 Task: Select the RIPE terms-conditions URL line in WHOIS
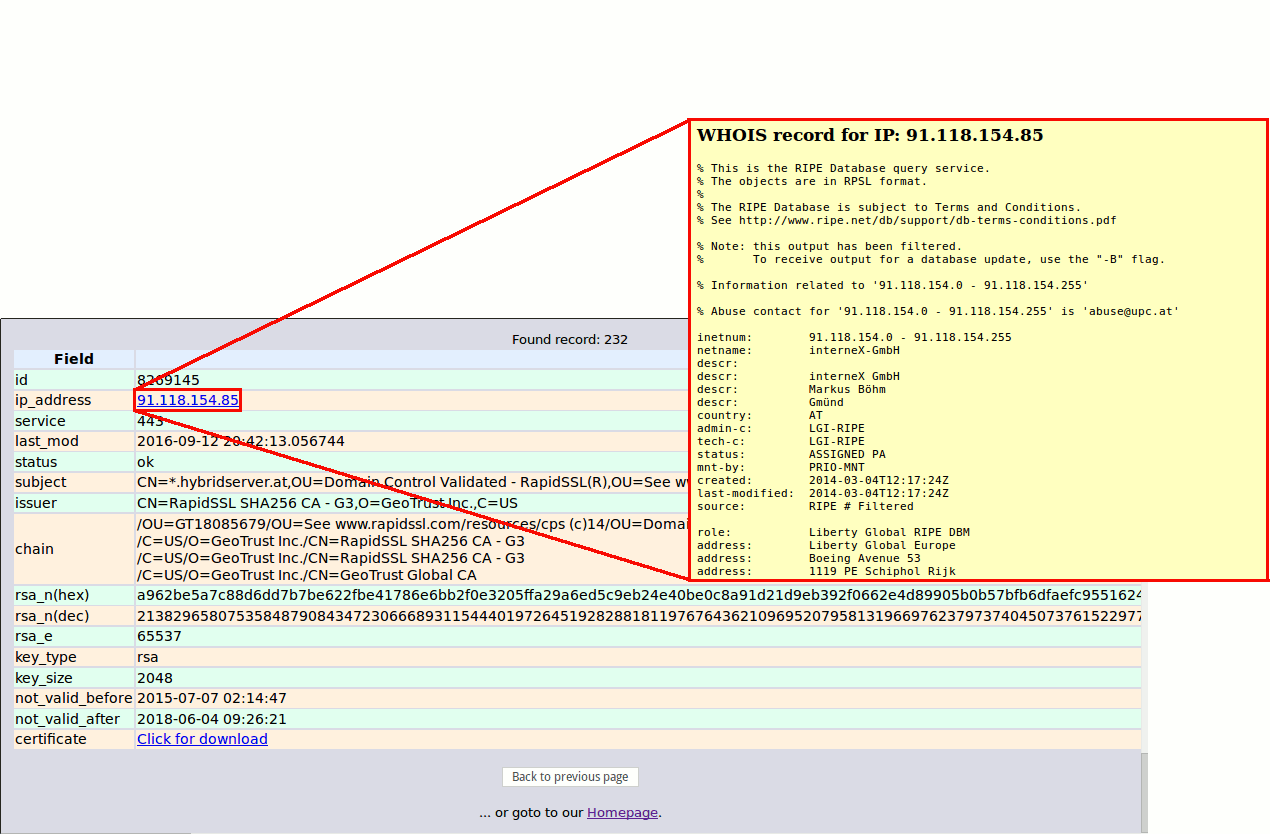tap(907, 220)
